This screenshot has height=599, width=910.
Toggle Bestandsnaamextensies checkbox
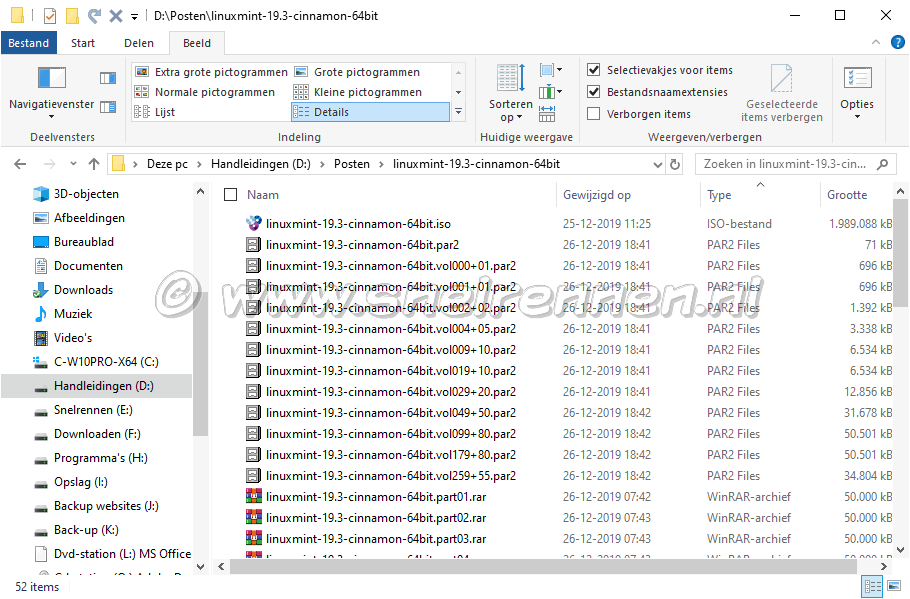click(593, 92)
